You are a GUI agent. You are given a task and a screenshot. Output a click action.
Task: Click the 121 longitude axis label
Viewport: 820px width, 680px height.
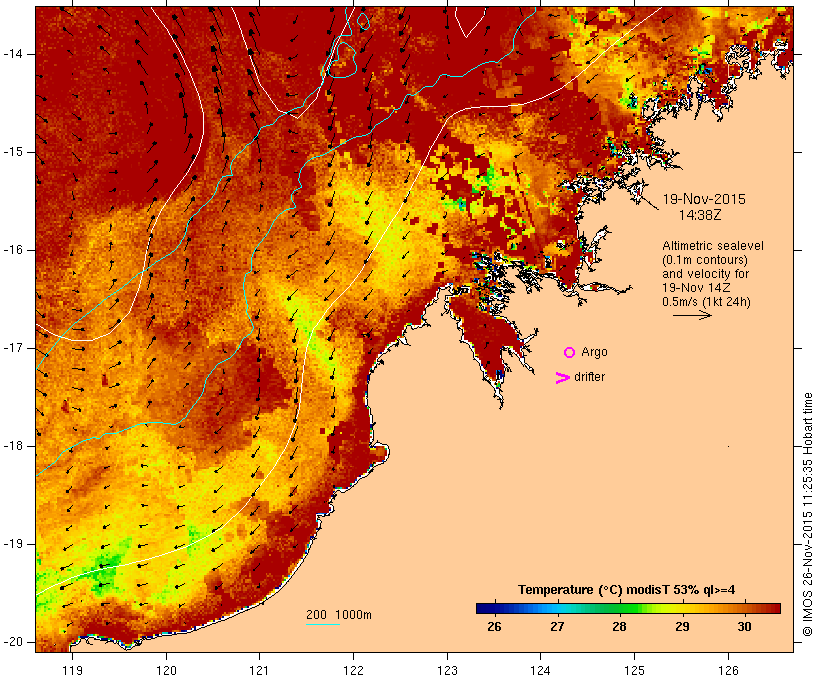259,670
